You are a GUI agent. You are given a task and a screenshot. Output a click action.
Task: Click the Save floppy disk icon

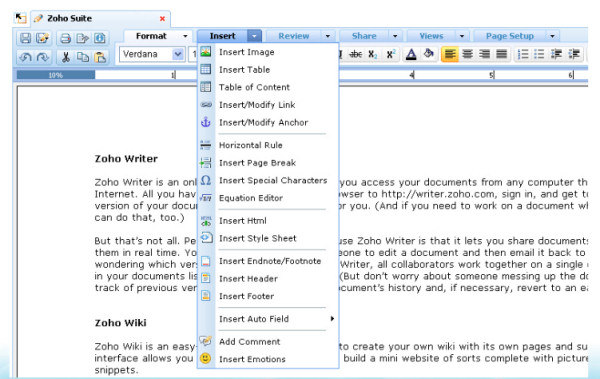[26, 38]
